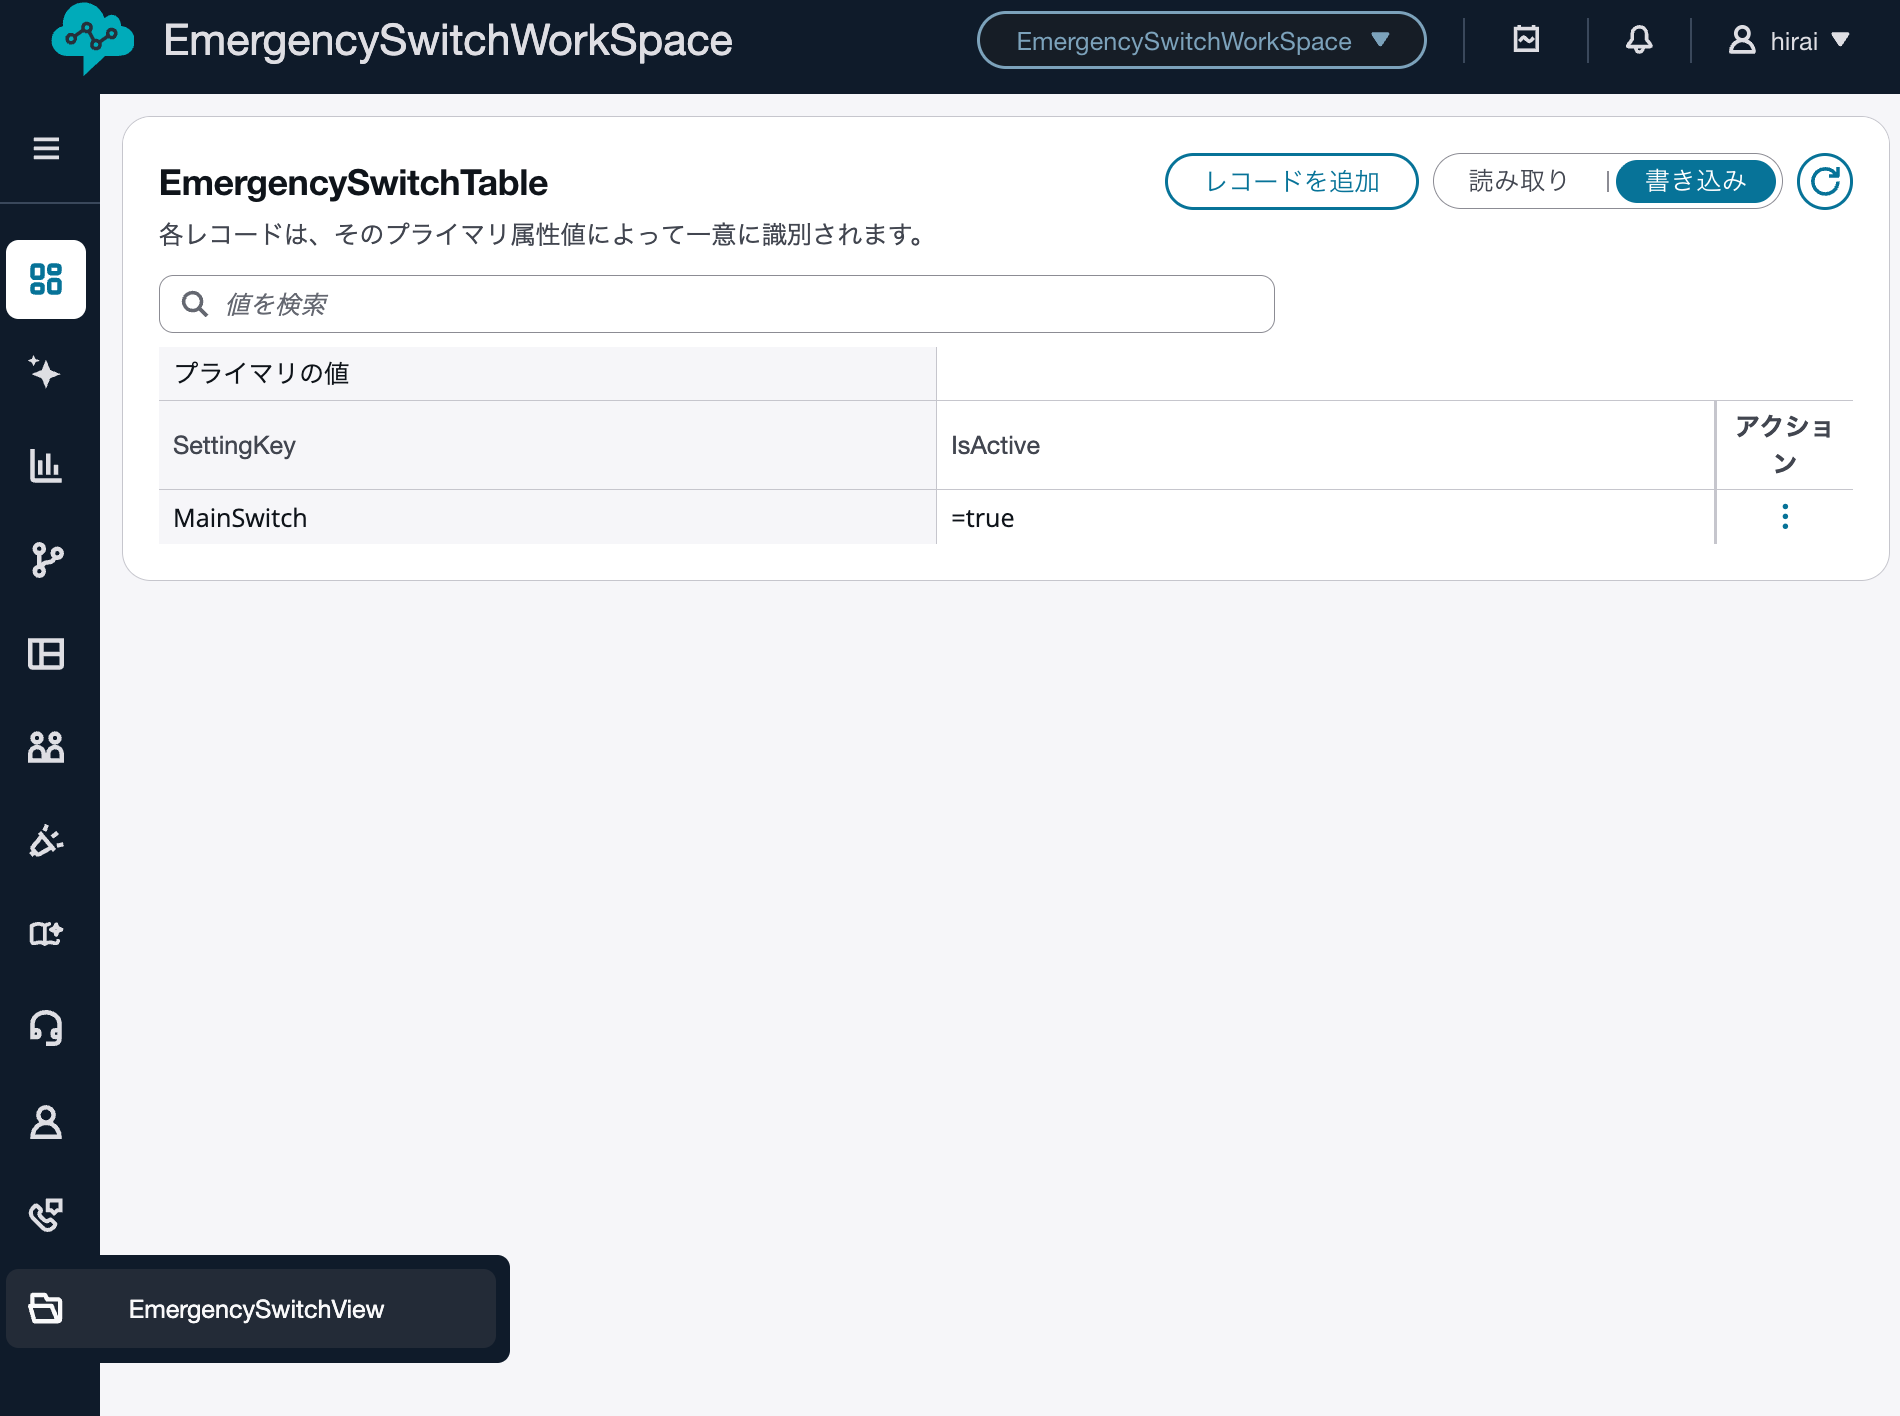The width and height of the screenshot is (1900, 1416).
Task: Select the users management icon
Action: (46, 747)
